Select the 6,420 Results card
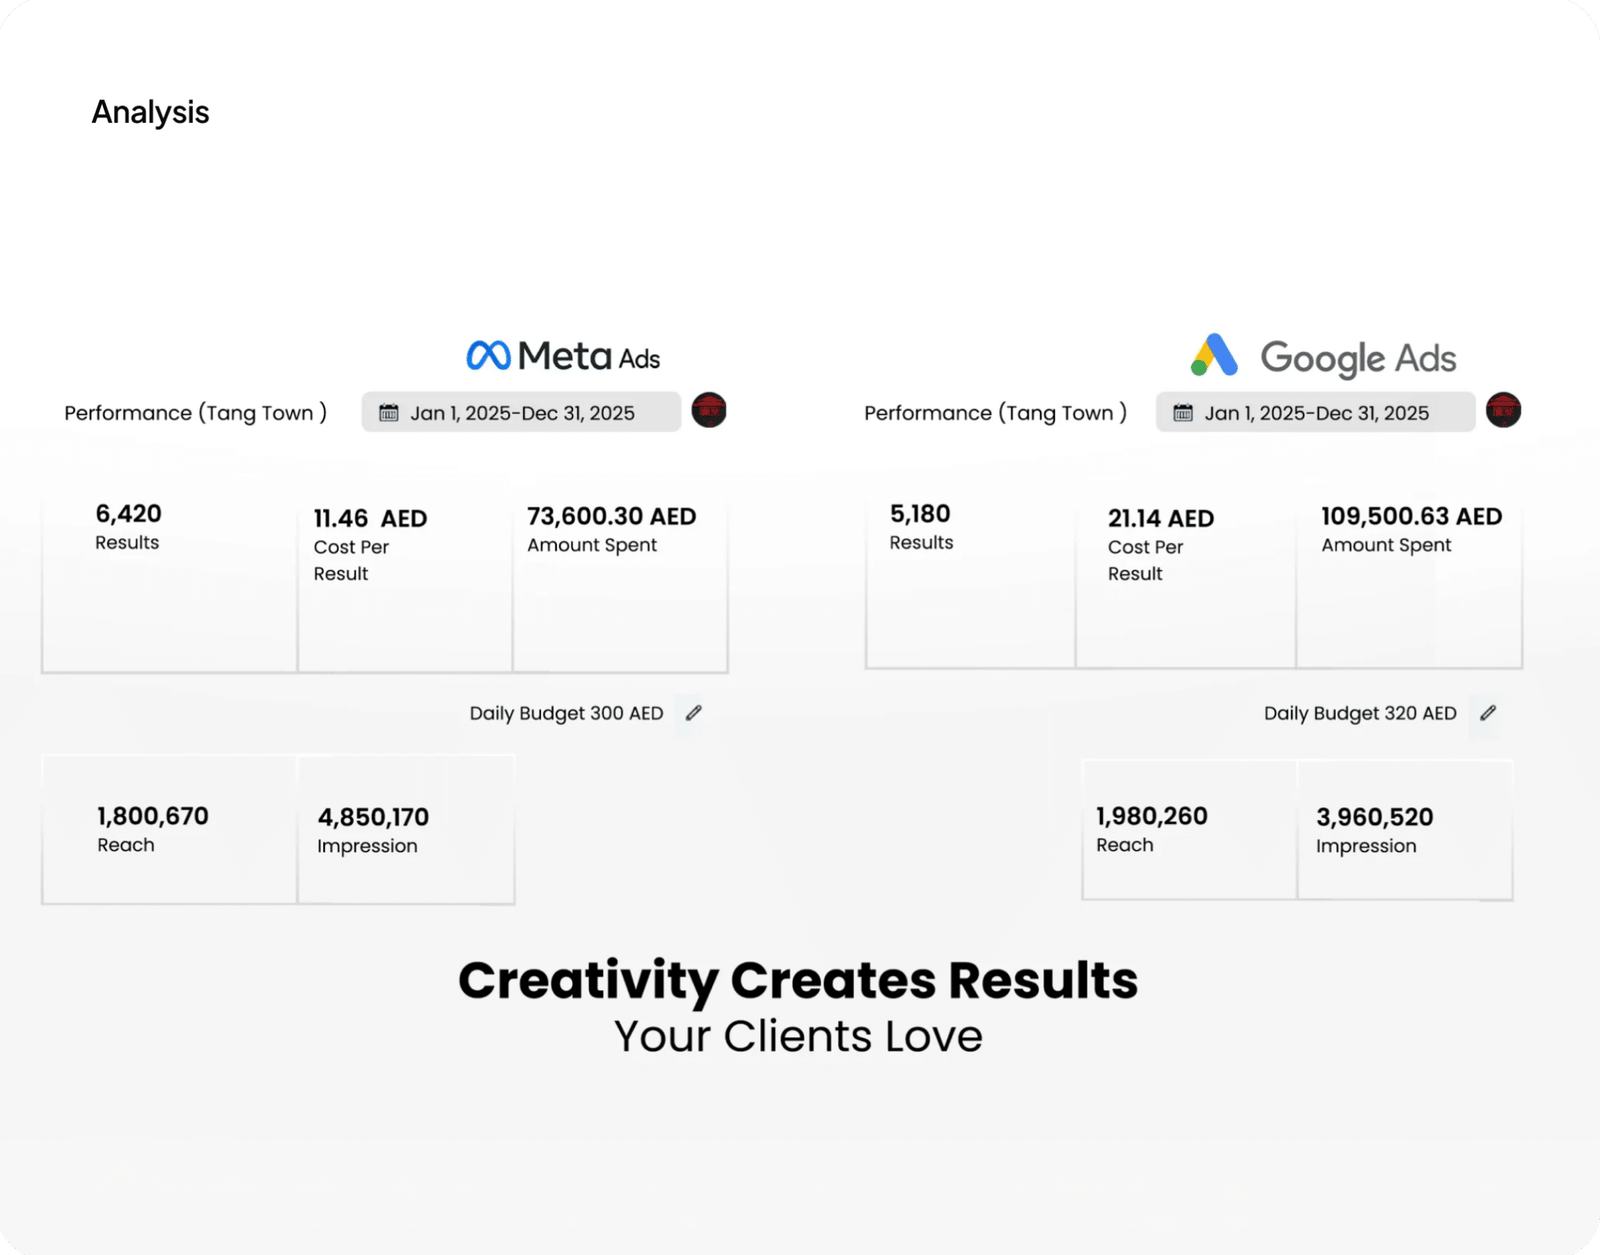 (x=170, y=586)
